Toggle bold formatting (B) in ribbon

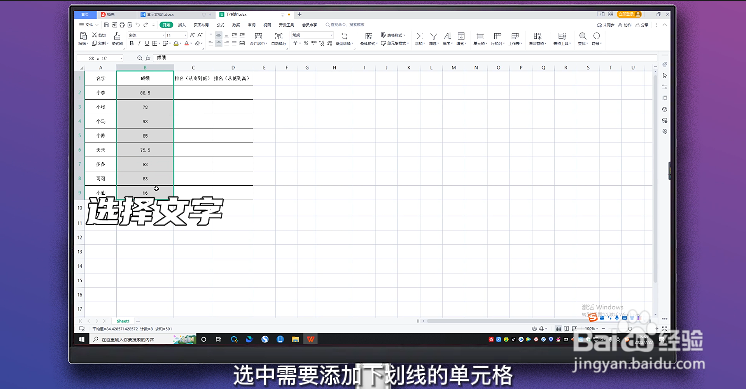[132, 43]
